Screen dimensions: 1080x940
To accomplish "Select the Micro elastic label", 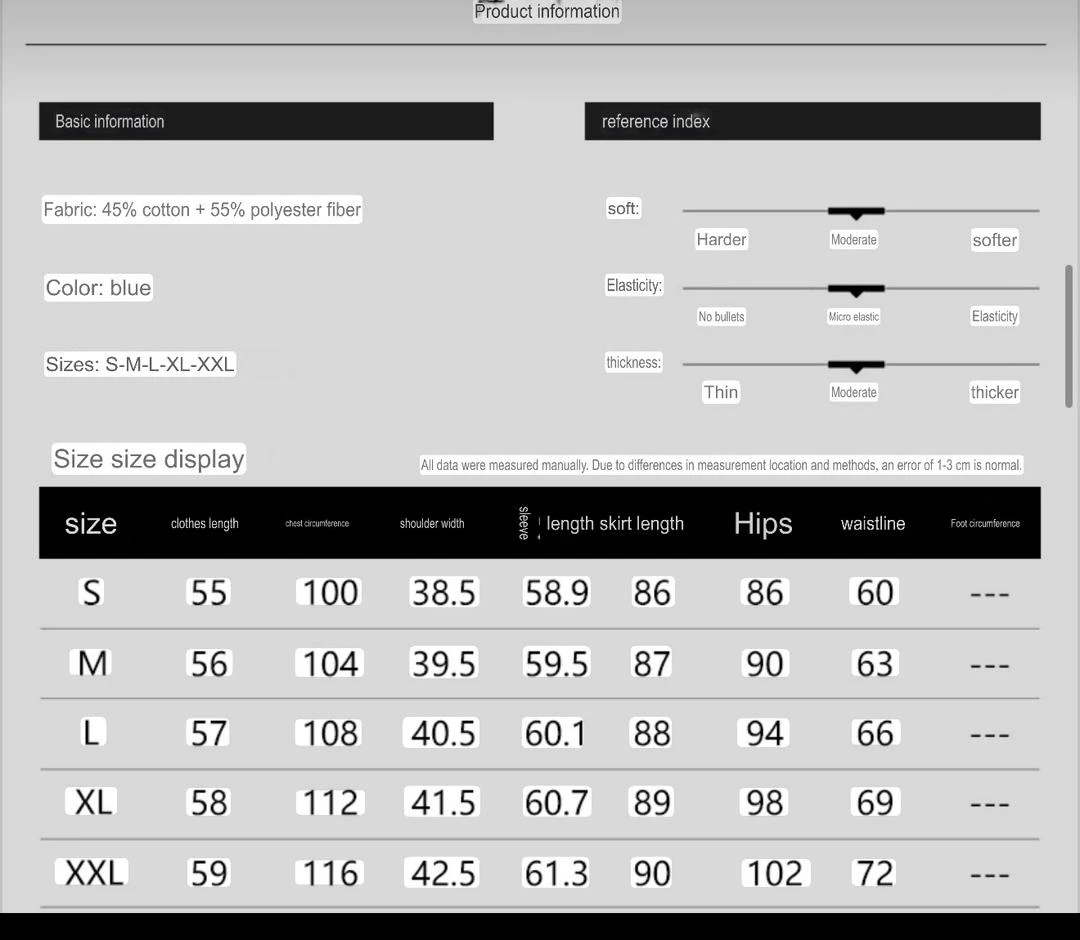I will click(853, 317).
